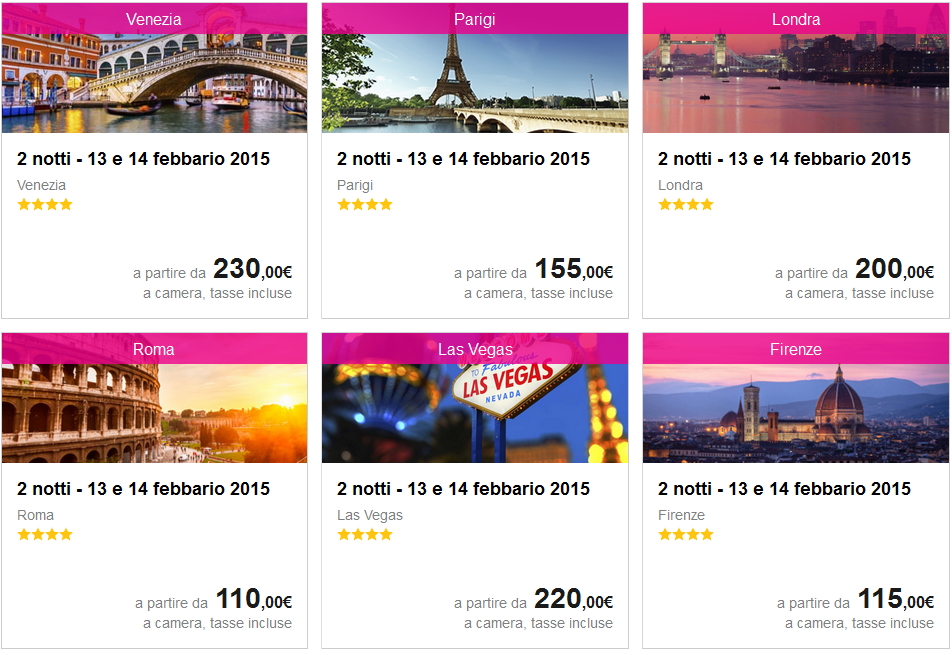The height and width of the screenshot is (655, 952).
Task: Click the Firenze 115,00€ price
Action: [895, 600]
